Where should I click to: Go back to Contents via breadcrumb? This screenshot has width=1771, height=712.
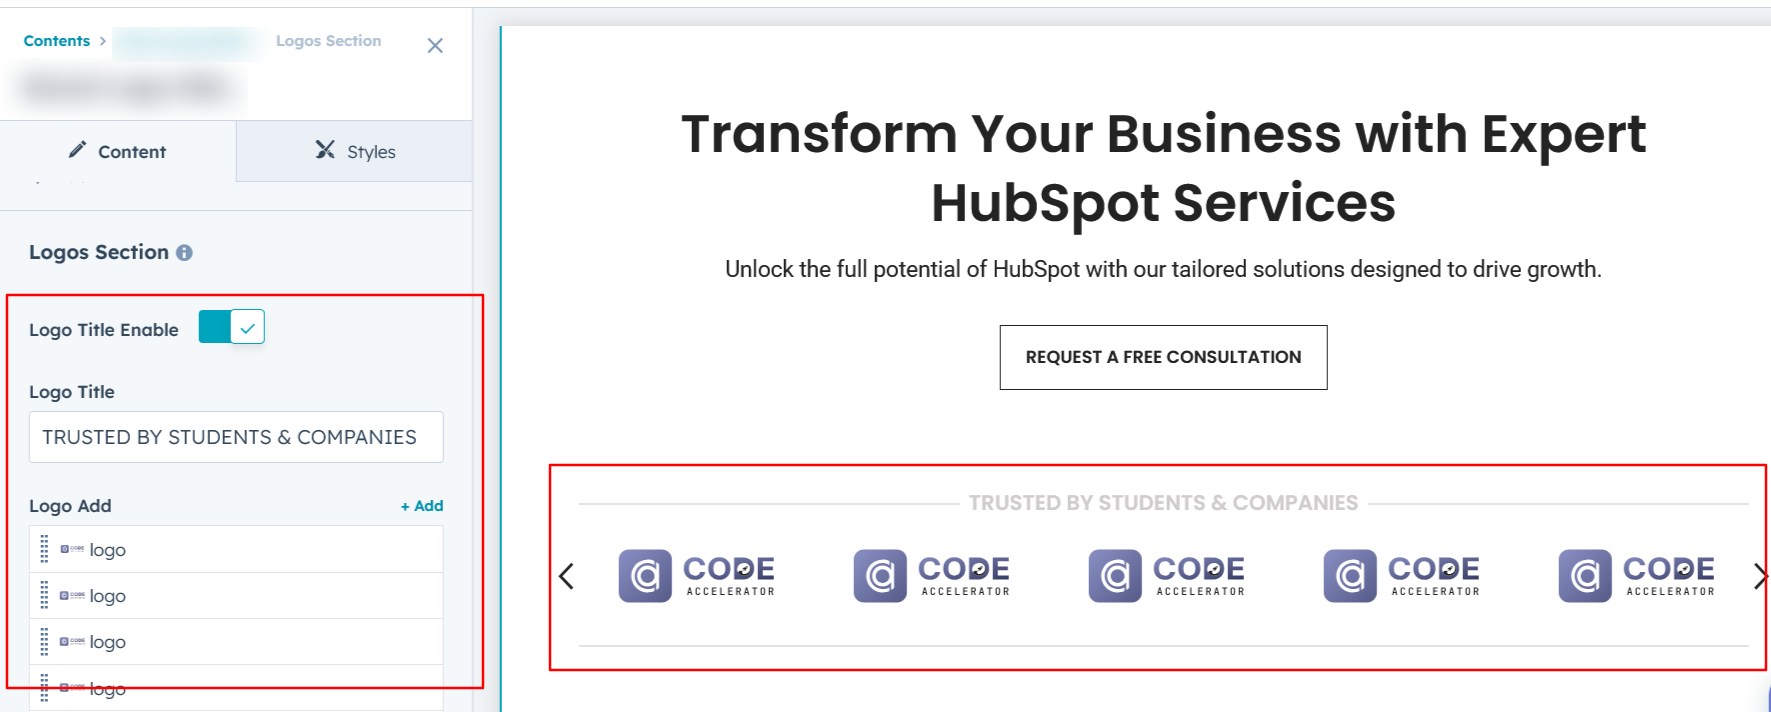coord(57,41)
